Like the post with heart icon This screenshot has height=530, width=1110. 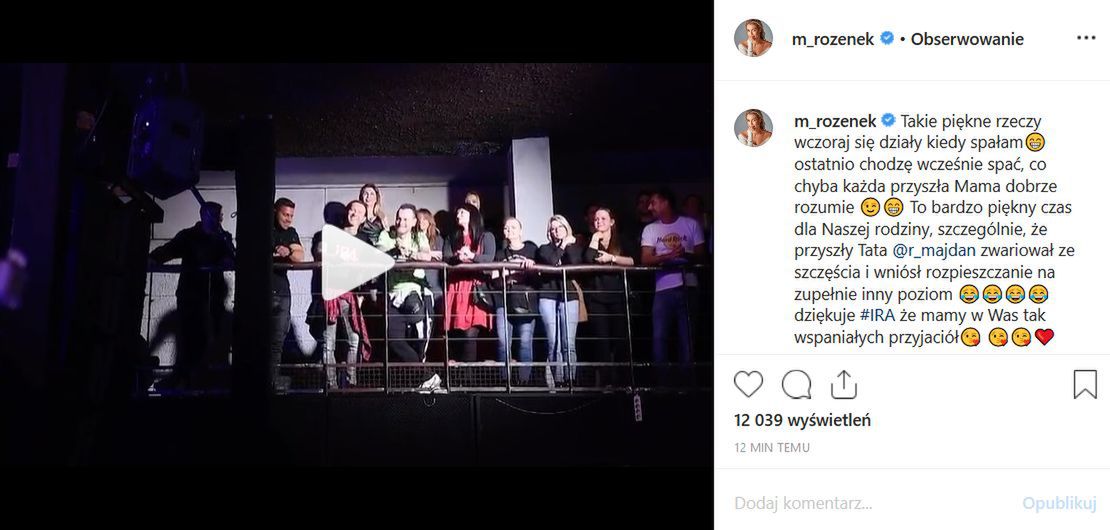[x=748, y=385]
